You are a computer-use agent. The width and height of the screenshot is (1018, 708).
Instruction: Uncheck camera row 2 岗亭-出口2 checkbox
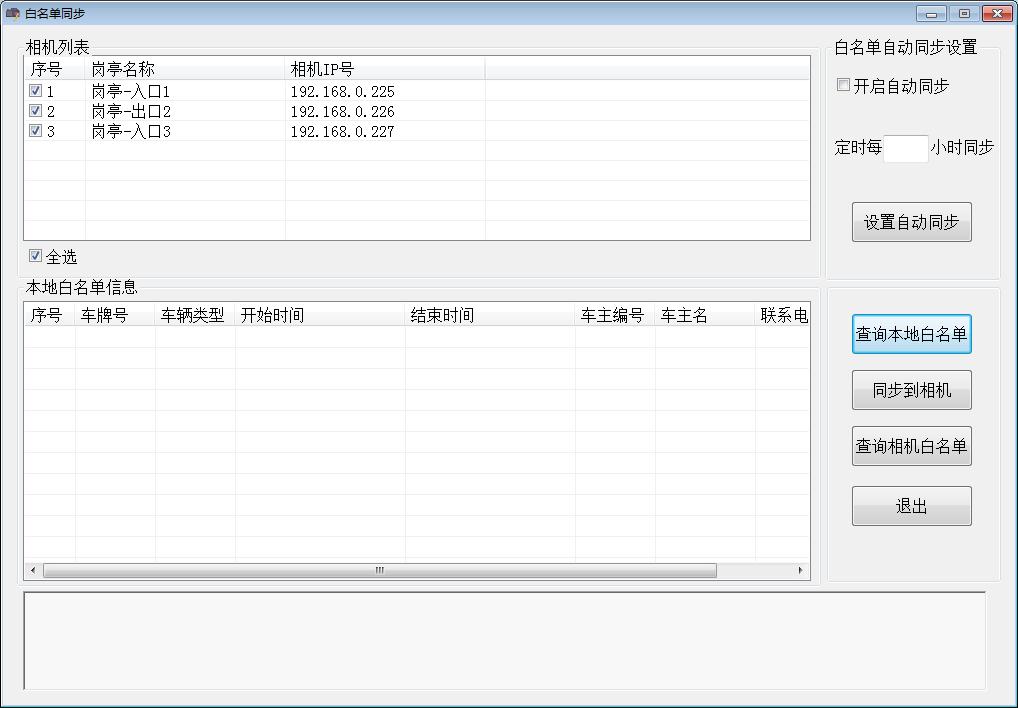coord(36,111)
